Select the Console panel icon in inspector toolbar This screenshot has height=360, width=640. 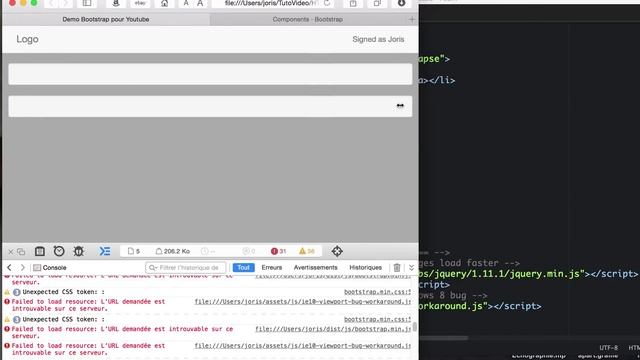(105, 251)
